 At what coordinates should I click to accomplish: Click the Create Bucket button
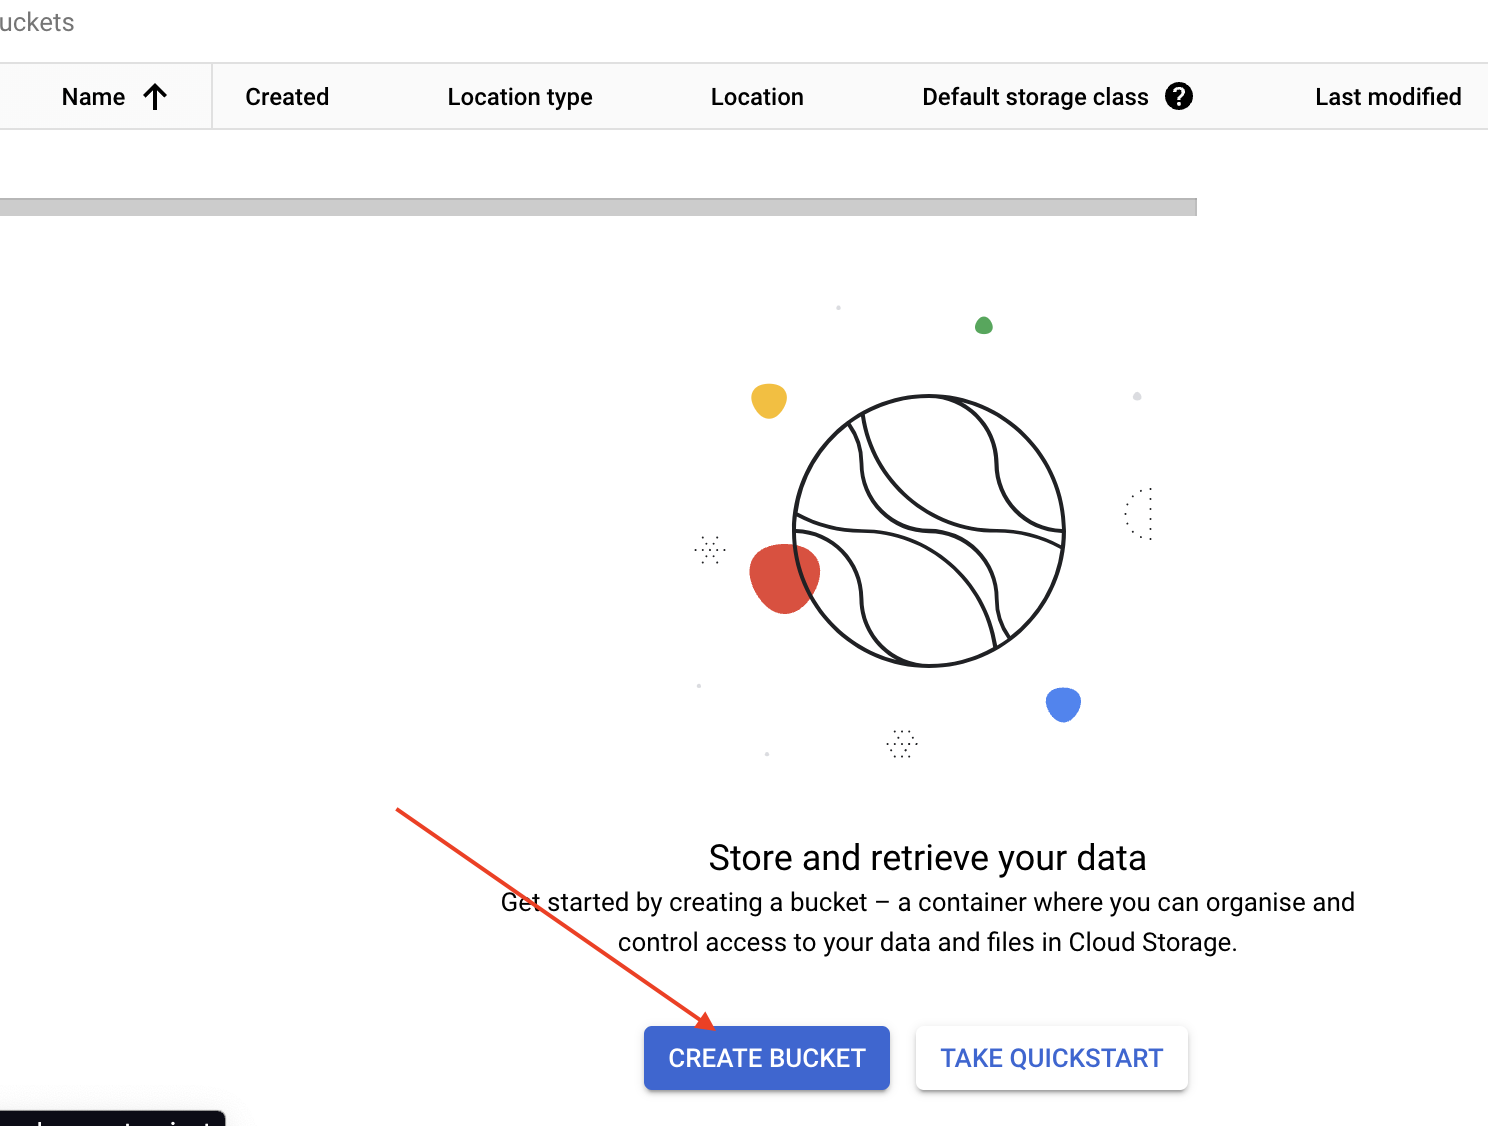pos(766,1058)
